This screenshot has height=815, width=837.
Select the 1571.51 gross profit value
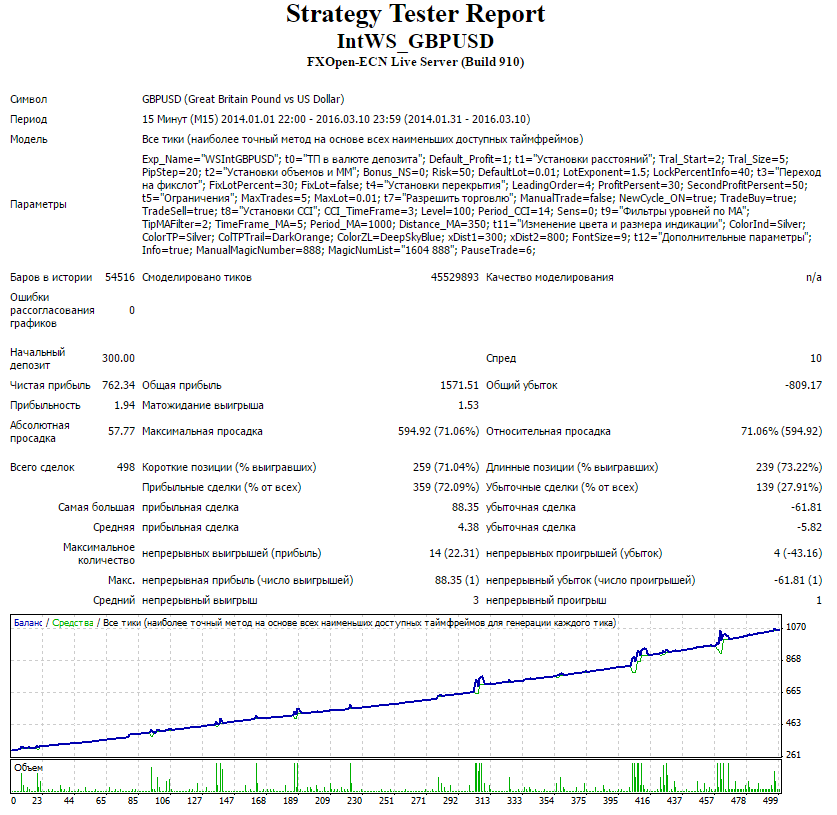coord(459,385)
